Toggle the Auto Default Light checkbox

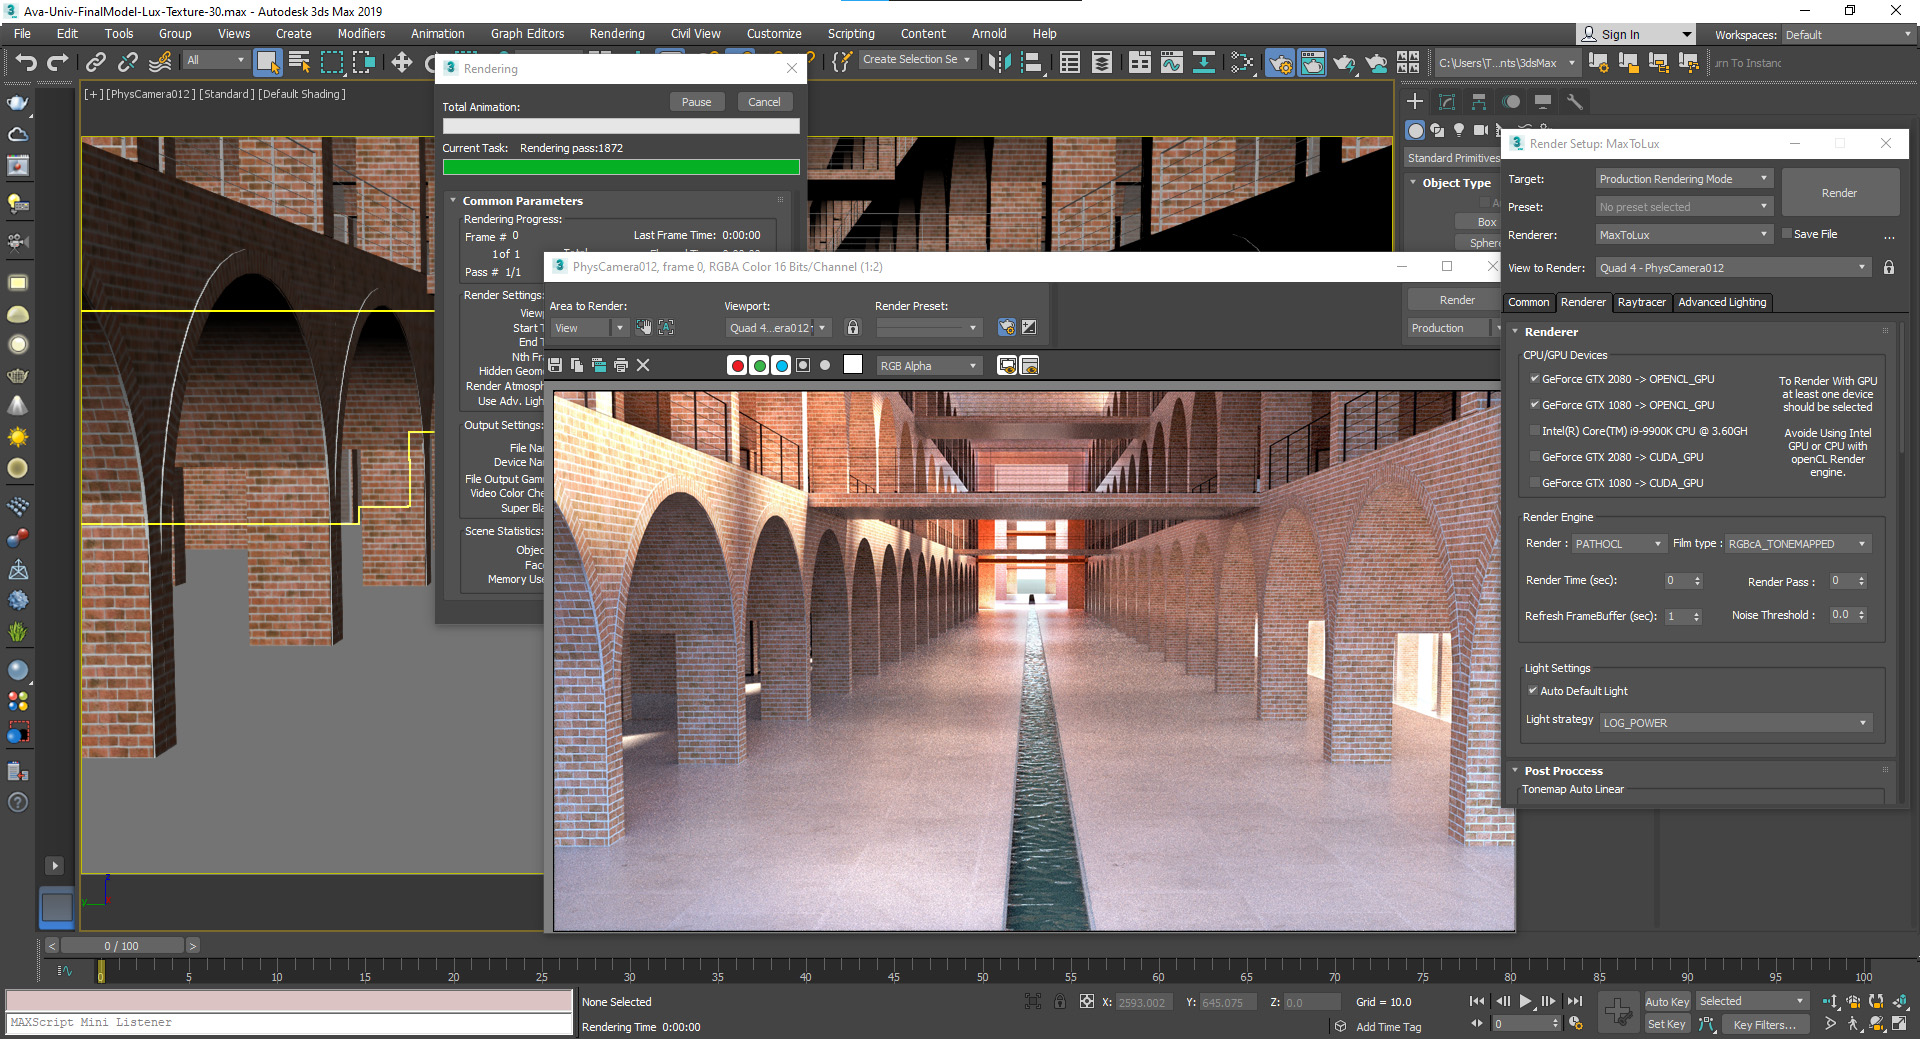coord(1532,691)
